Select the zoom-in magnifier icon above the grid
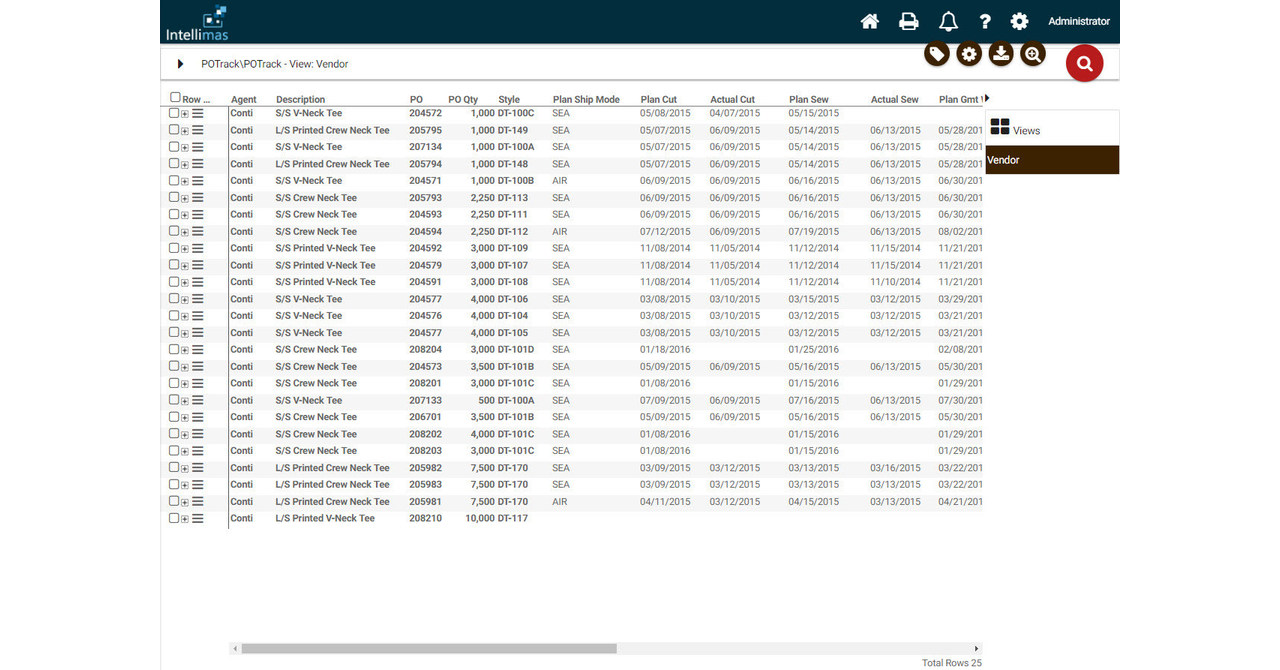This screenshot has width=1280, height=670. pyautogui.click(x=1033, y=54)
